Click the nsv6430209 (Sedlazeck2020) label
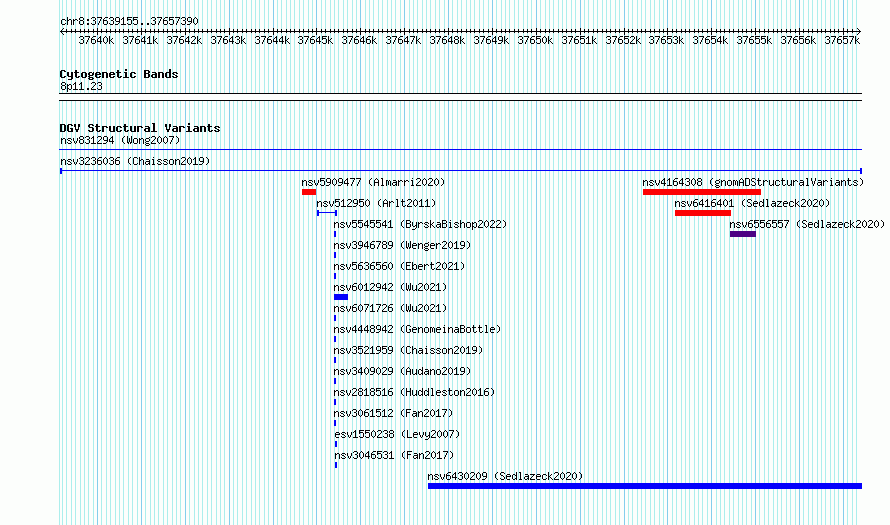The height and width of the screenshot is (525, 890). pos(505,476)
